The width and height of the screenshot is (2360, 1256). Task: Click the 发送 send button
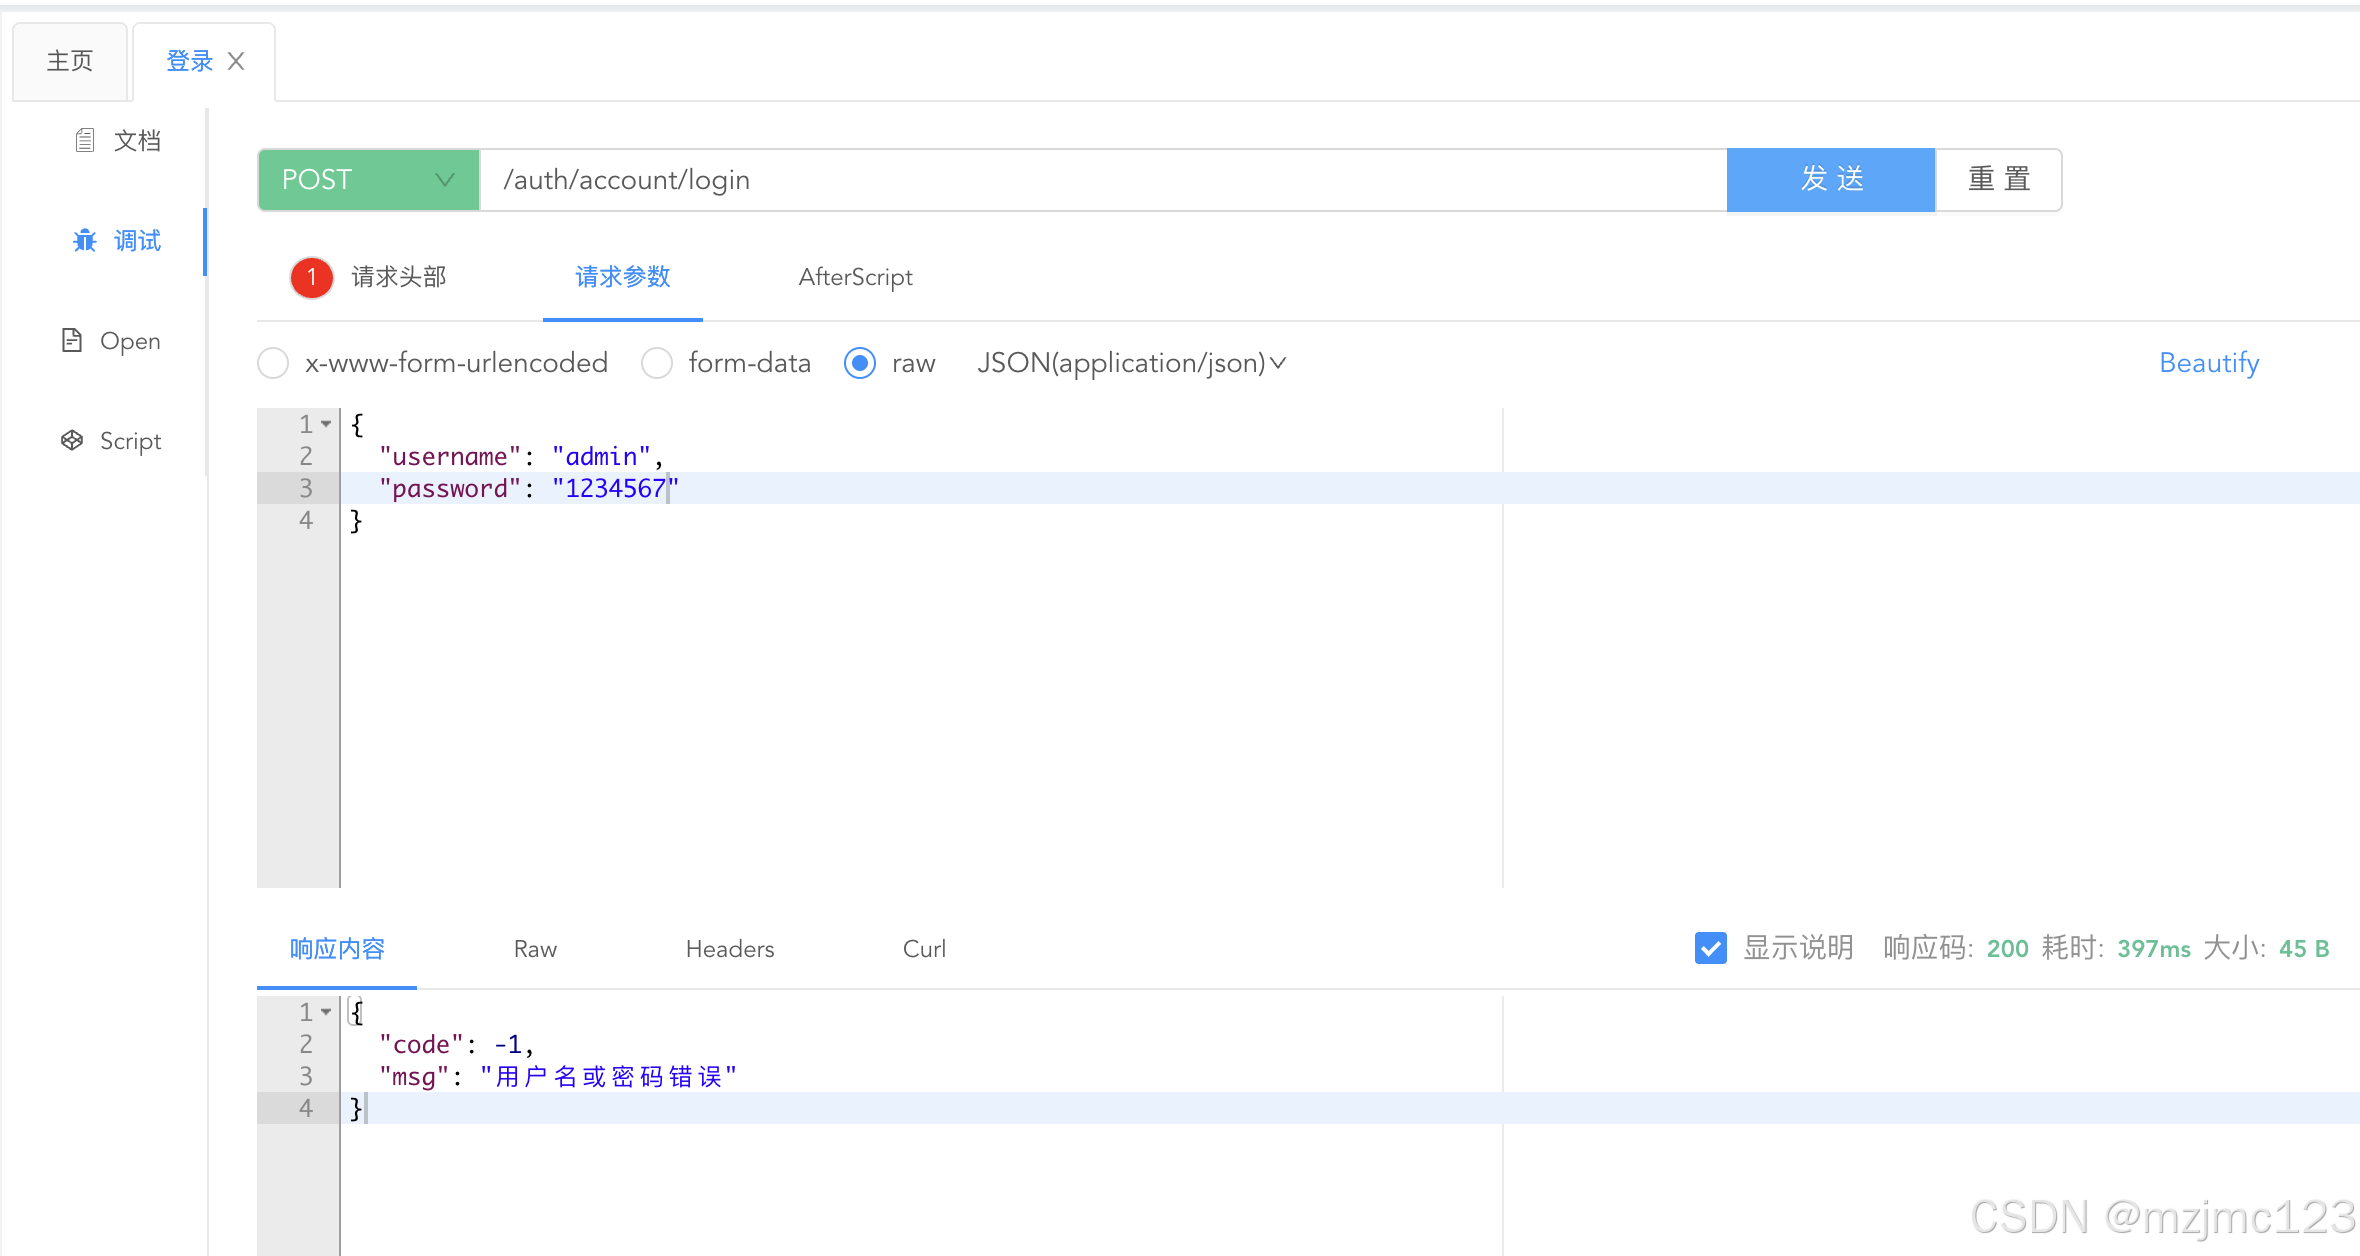1831,180
